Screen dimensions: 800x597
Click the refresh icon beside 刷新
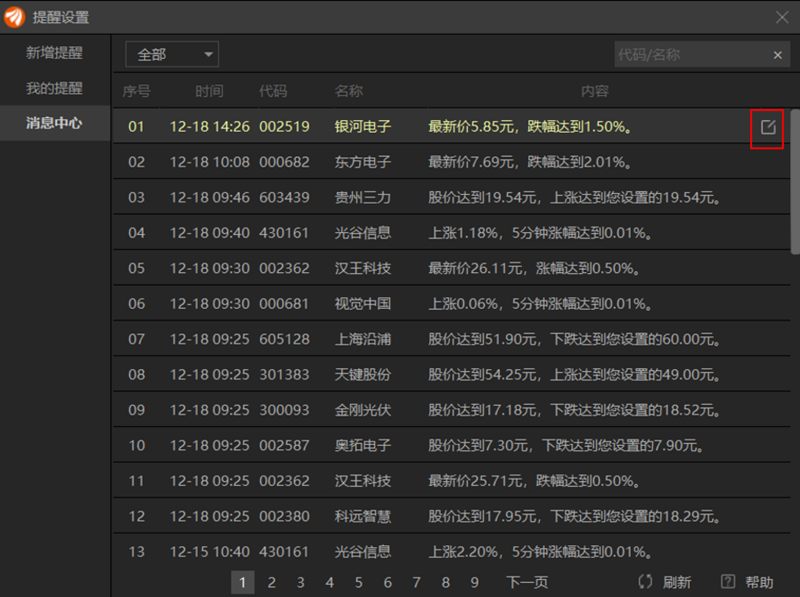[x=645, y=582]
